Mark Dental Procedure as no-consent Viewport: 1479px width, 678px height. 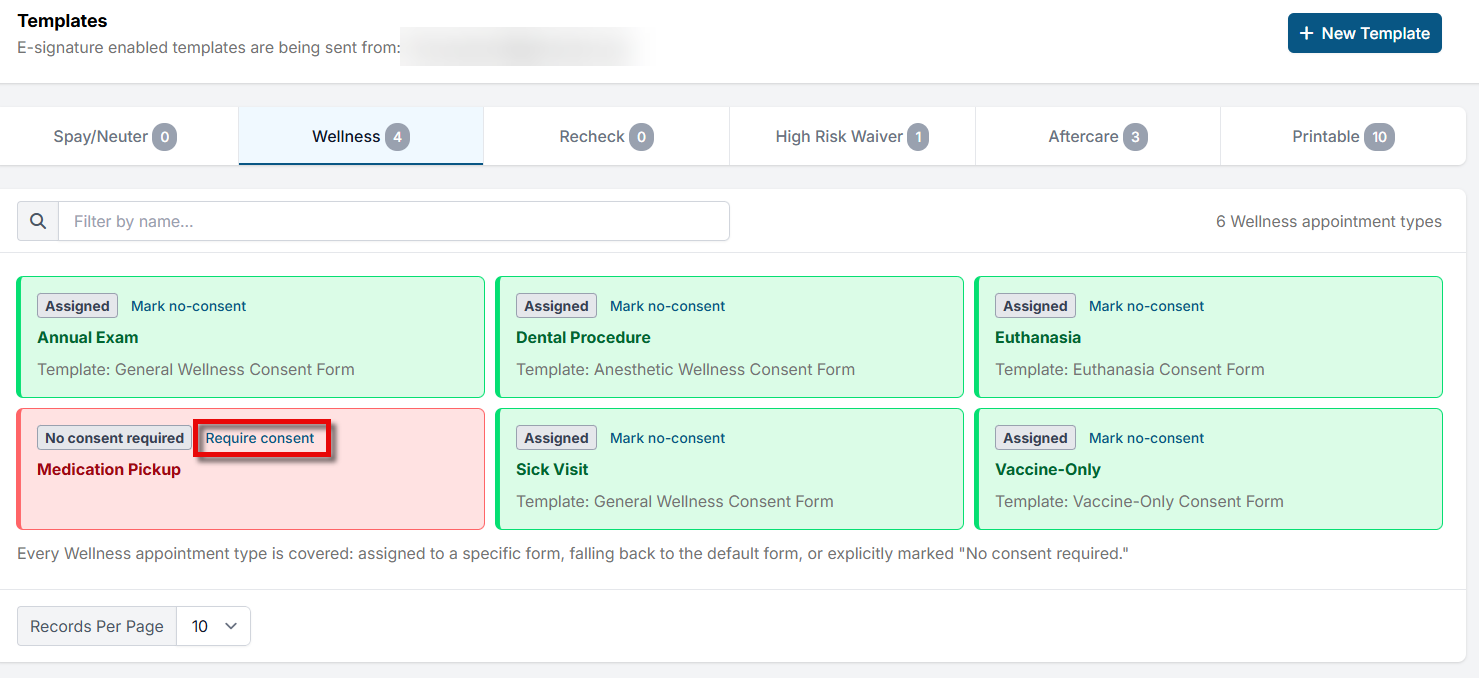(x=667, y=306)
